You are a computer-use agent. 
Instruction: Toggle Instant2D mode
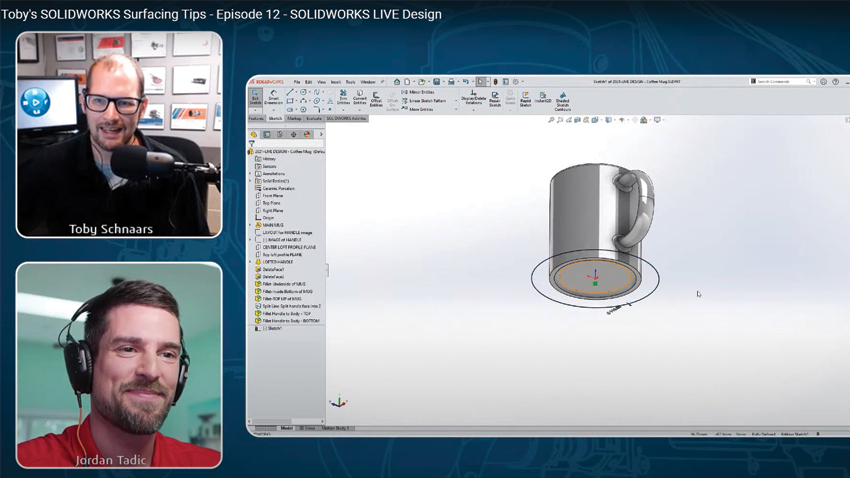(543, 98)
